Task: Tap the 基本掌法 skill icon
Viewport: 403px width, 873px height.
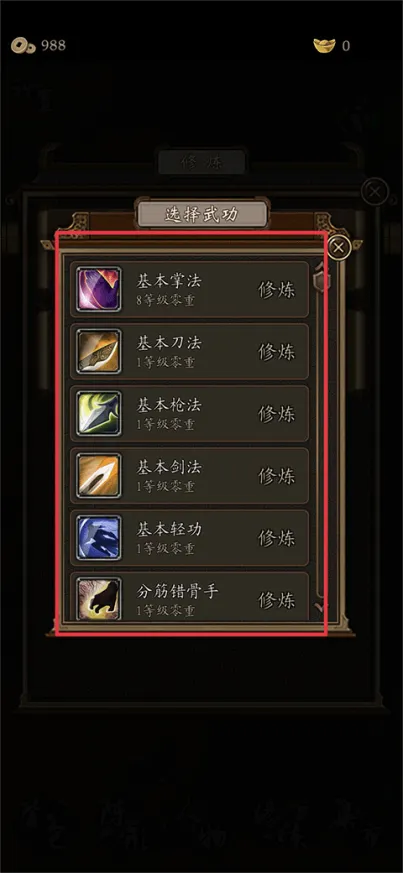Action: tap(99, 289)
